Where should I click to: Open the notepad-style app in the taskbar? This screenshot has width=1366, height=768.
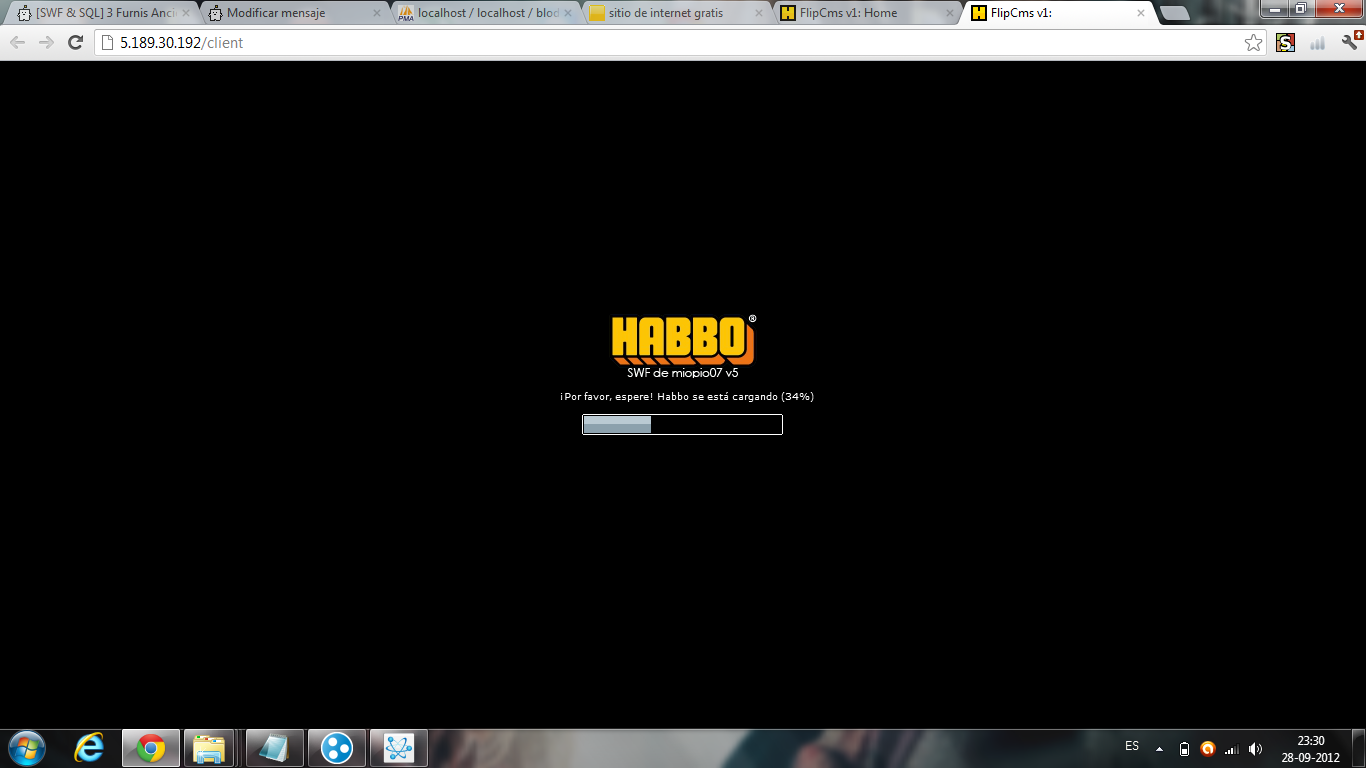pos(275,748)
